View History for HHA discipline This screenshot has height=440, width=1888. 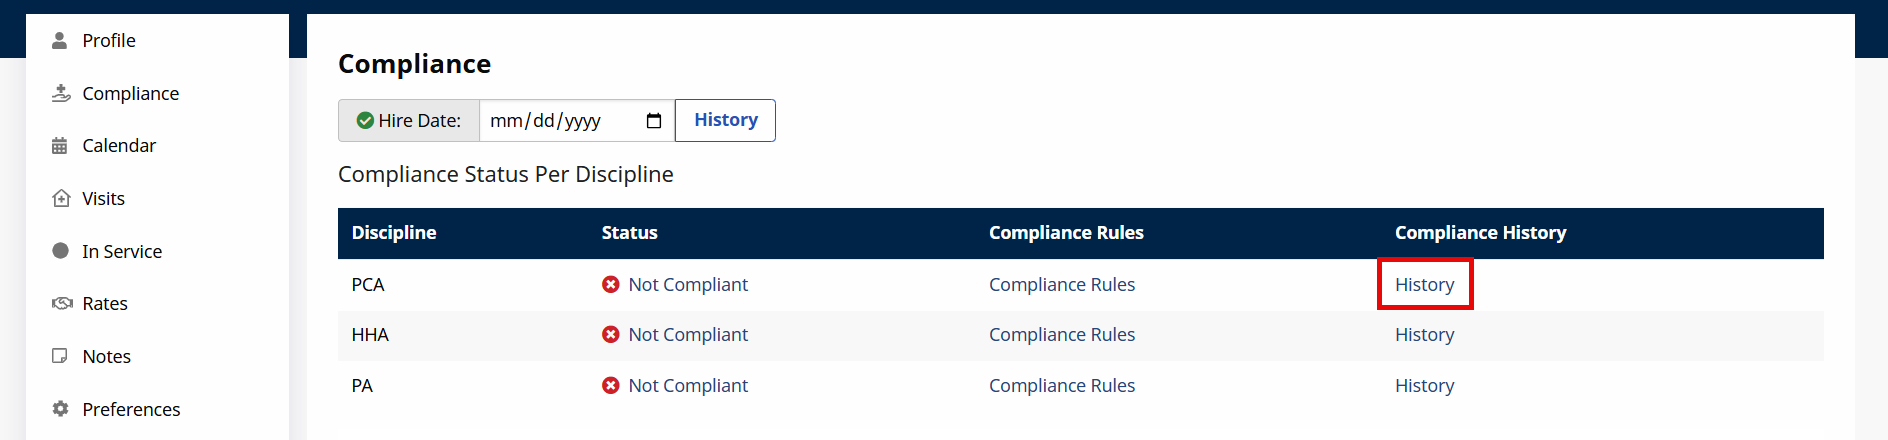[x=1424, y=335]
